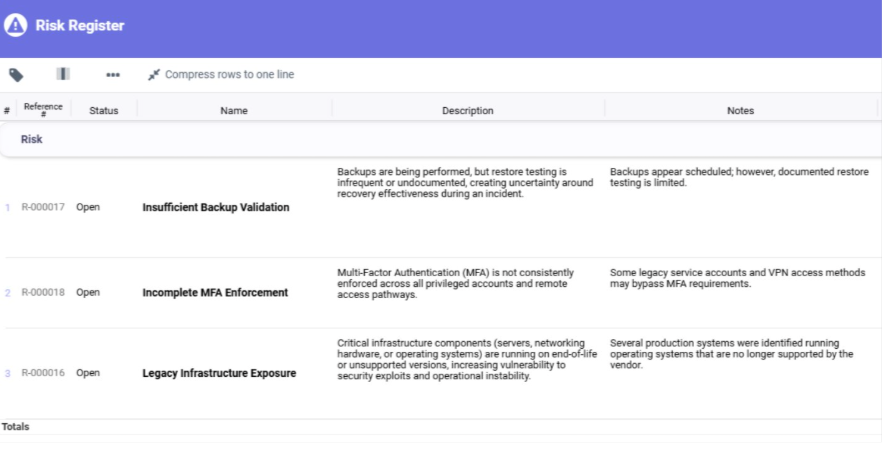Open the Legacy Infrastructure Exposure risk

(219, 374)
